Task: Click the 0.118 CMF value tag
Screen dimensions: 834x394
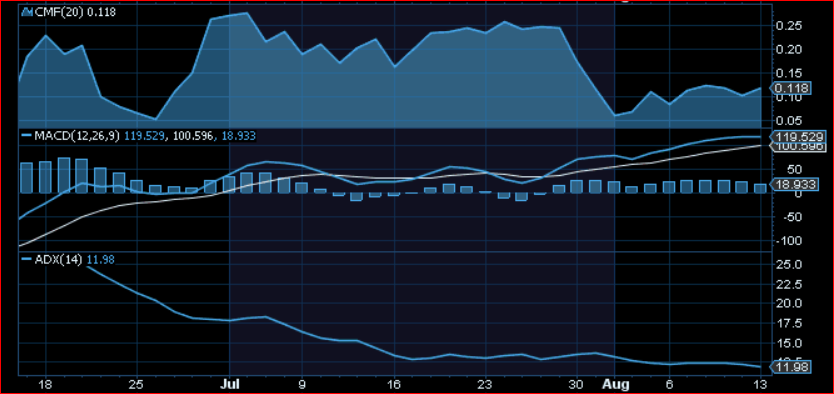Action: [791, 88]
